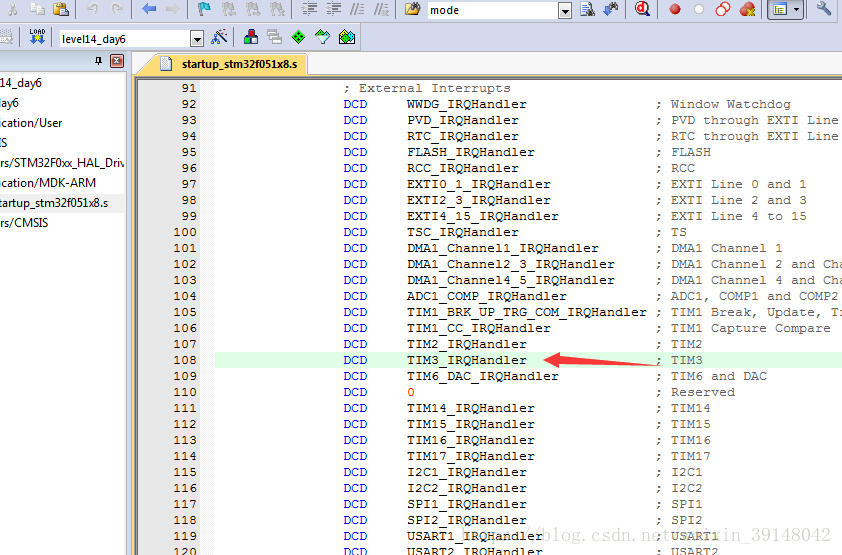Open the Pack Installer icon

347,37
